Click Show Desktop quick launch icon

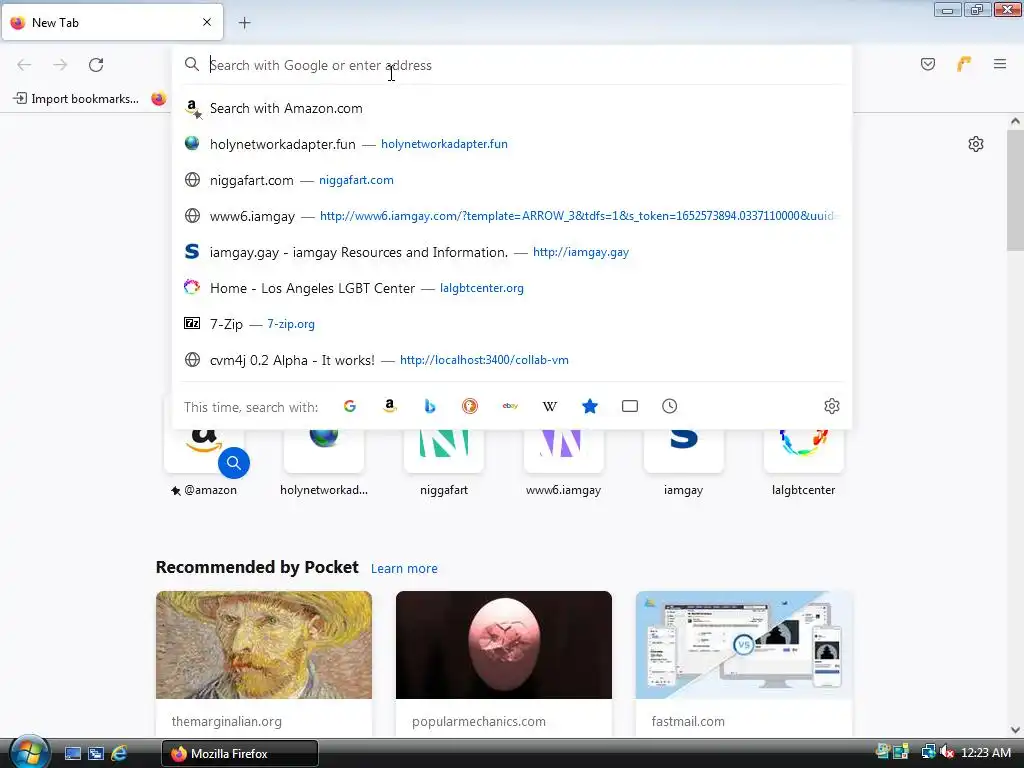coord(72,753)
